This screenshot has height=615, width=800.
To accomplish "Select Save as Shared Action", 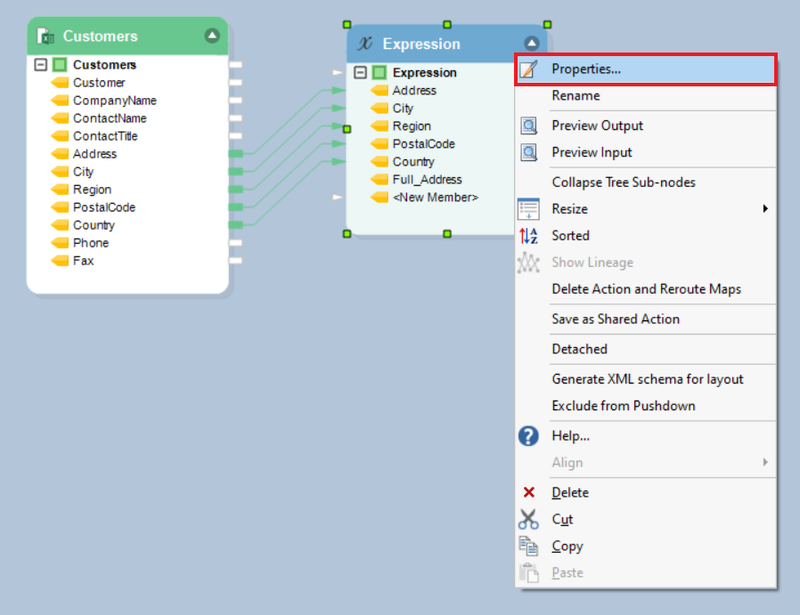I will 615,319.
